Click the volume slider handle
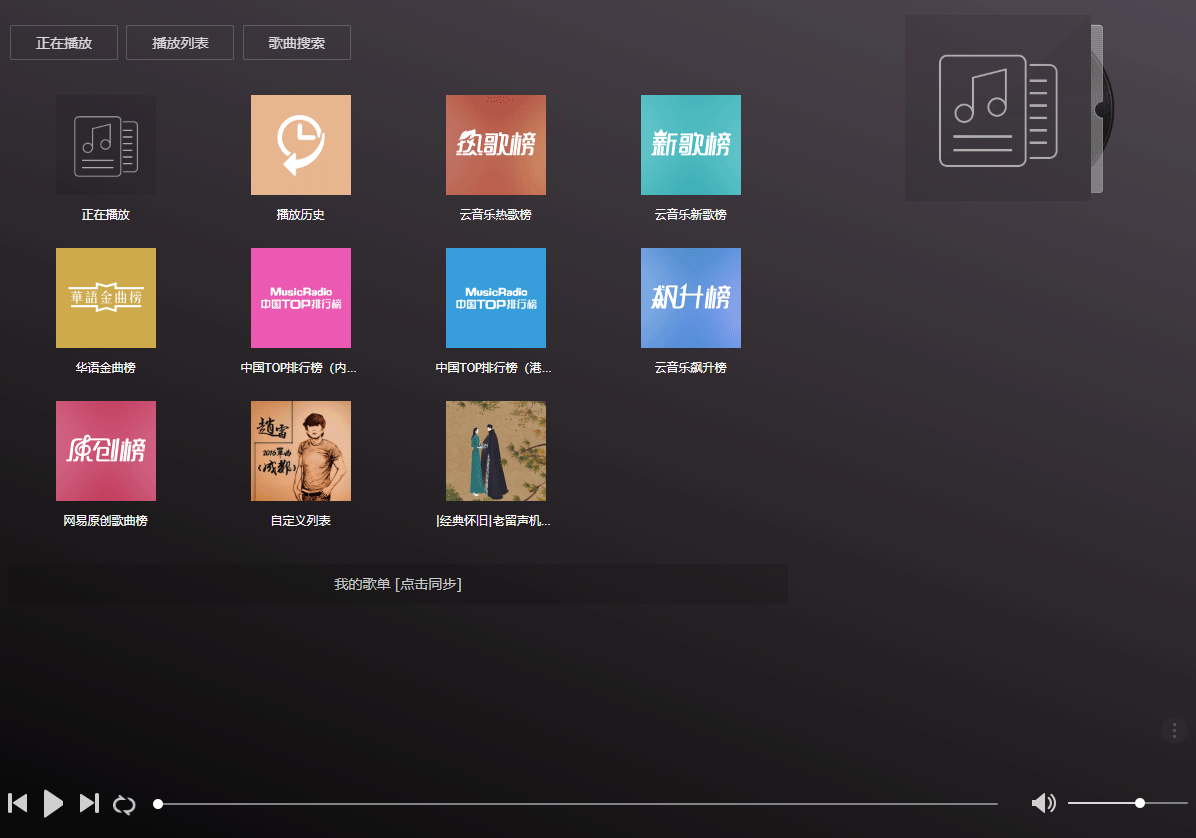Image resolution: width=1196 pixels, height=838 pixels. (x=1140, y=803)
